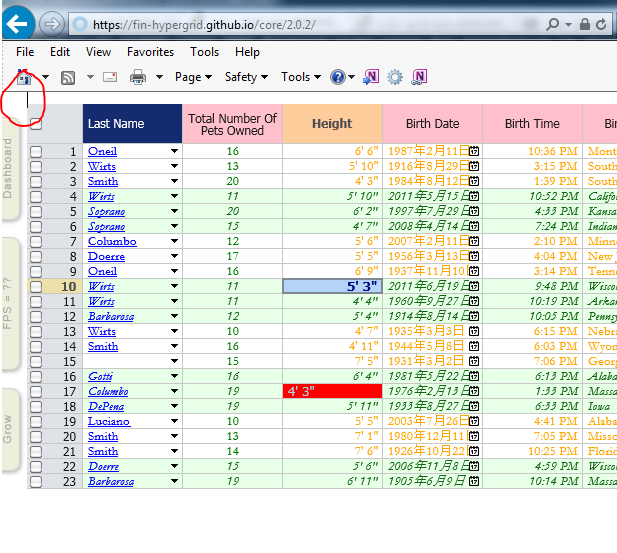
Task: Click the browser Forward arrow button
Action: tap(52, 24)
